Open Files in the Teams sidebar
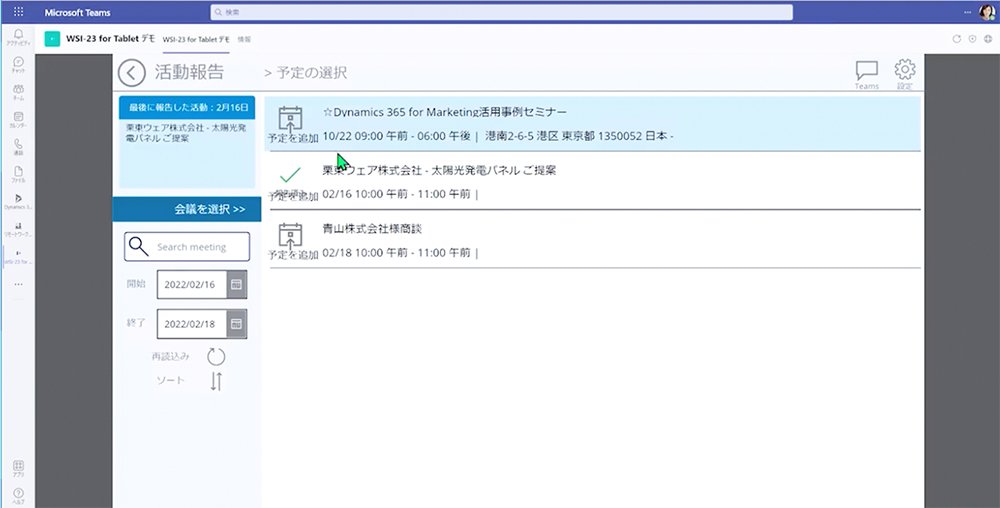 click(x=18, y=175)
